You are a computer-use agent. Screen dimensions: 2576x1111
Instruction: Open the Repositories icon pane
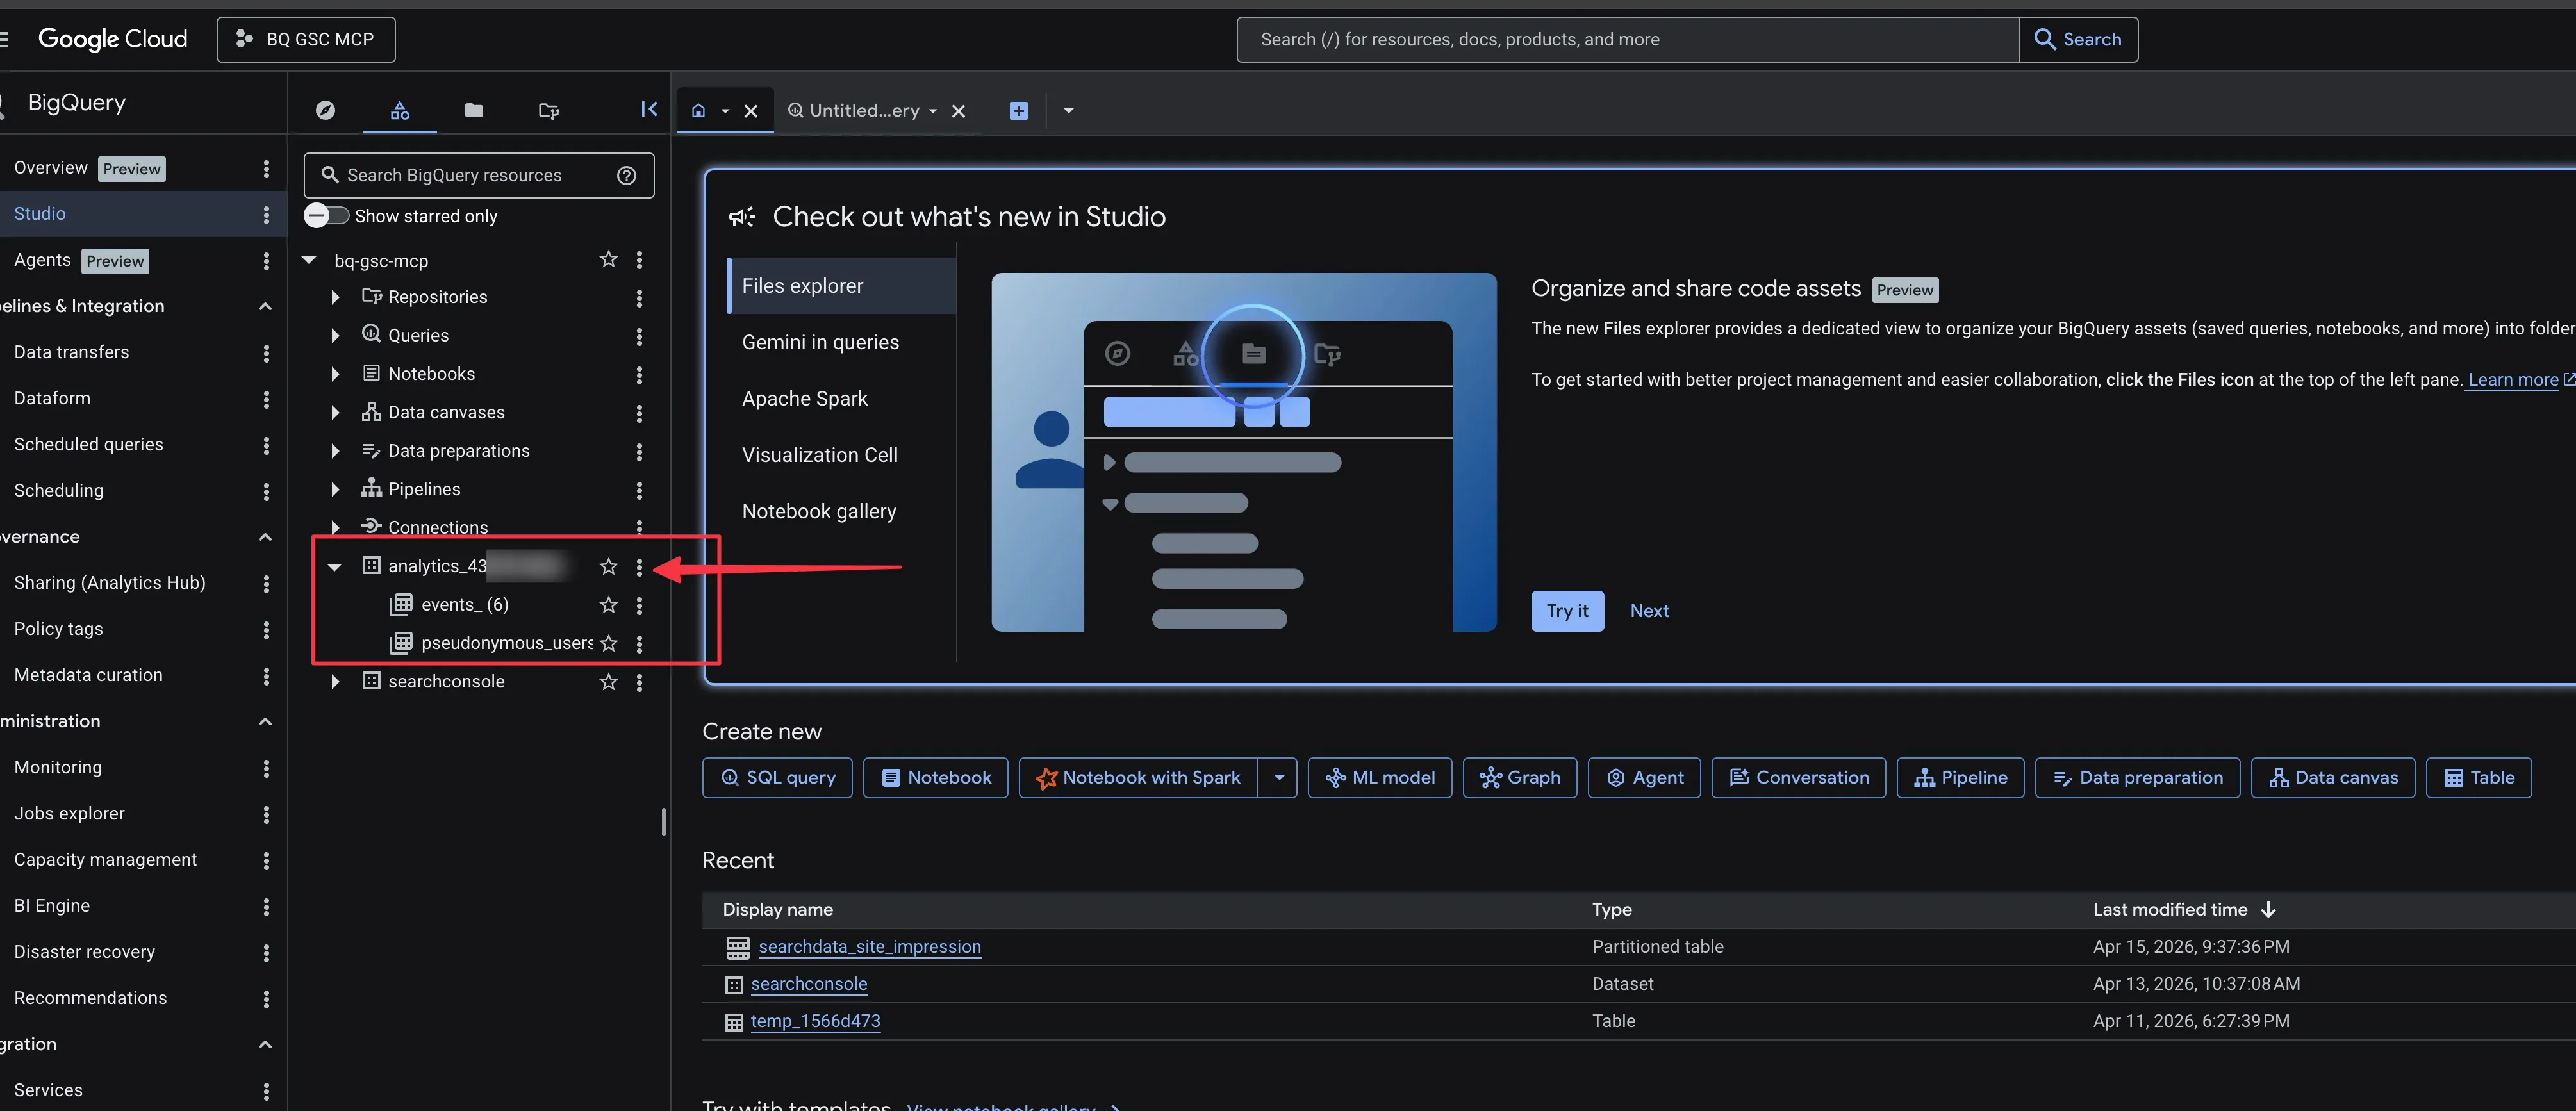click(548, 110)
